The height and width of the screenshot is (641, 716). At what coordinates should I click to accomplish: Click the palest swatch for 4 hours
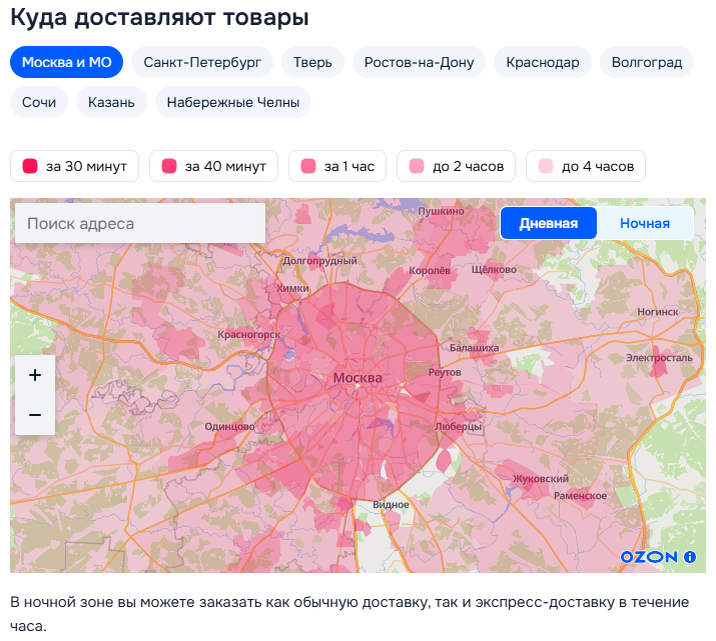coord(546,166)
